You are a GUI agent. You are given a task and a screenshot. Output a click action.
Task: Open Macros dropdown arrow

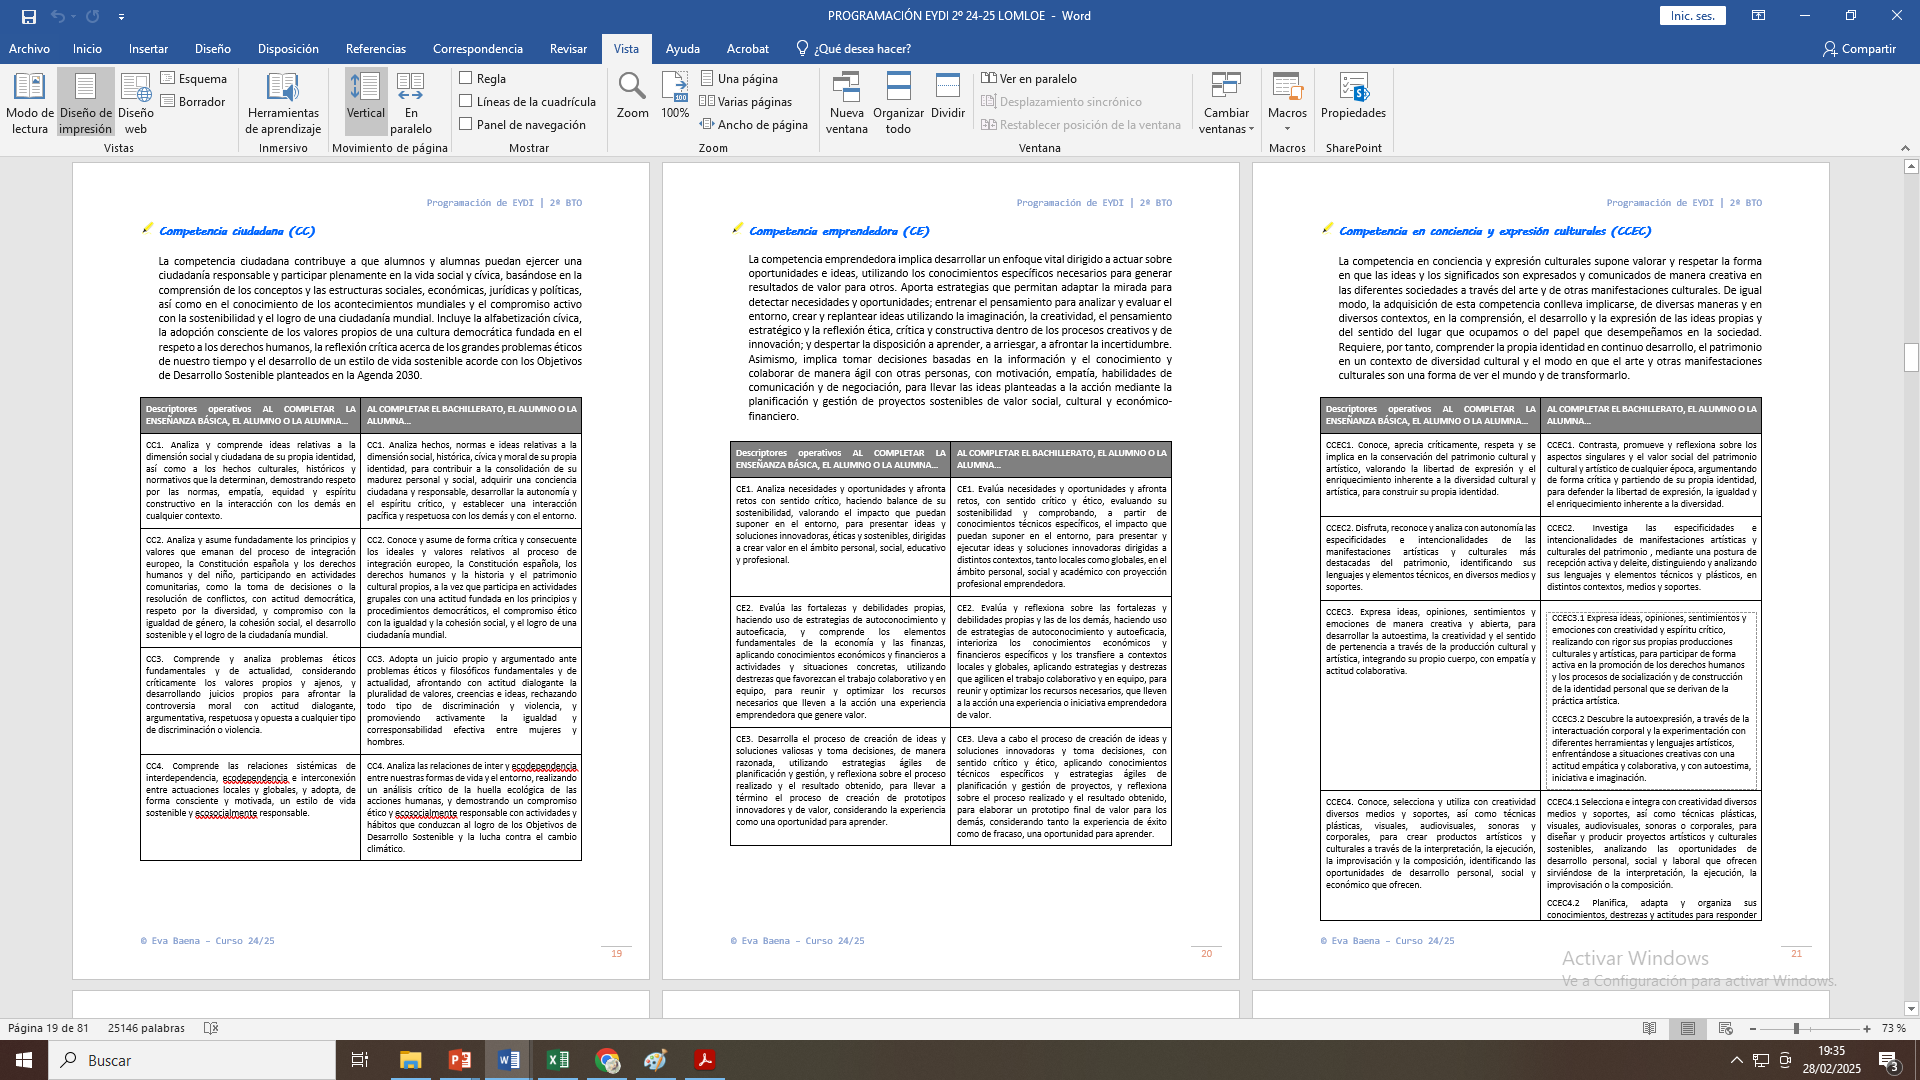click(x=1287, y=128)
